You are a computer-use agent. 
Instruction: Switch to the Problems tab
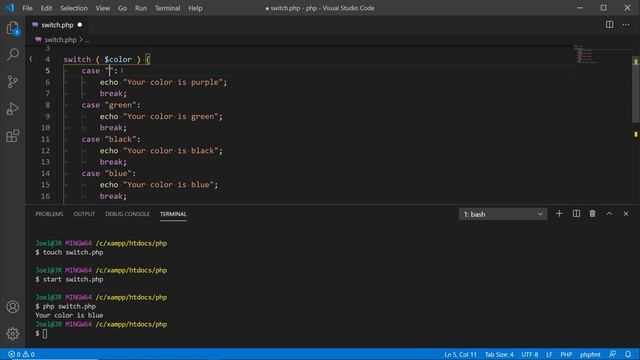[x=49, y=214]
